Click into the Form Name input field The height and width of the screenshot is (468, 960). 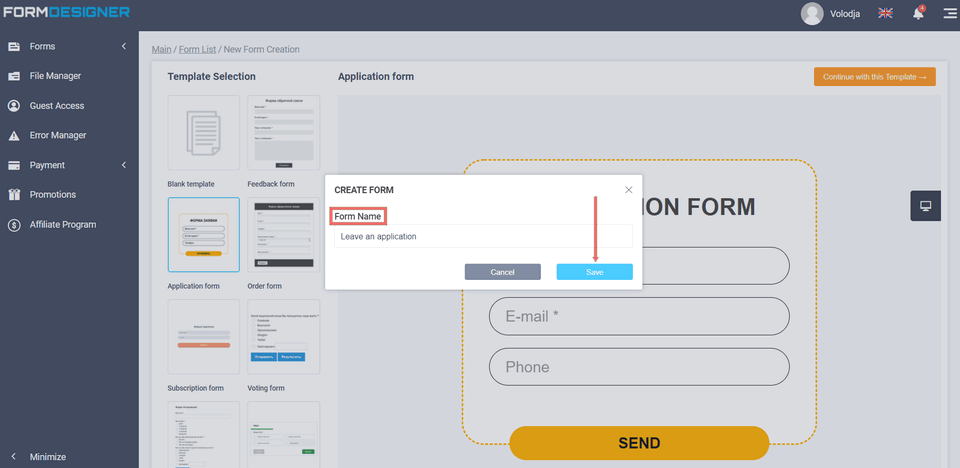click(483, 236)
